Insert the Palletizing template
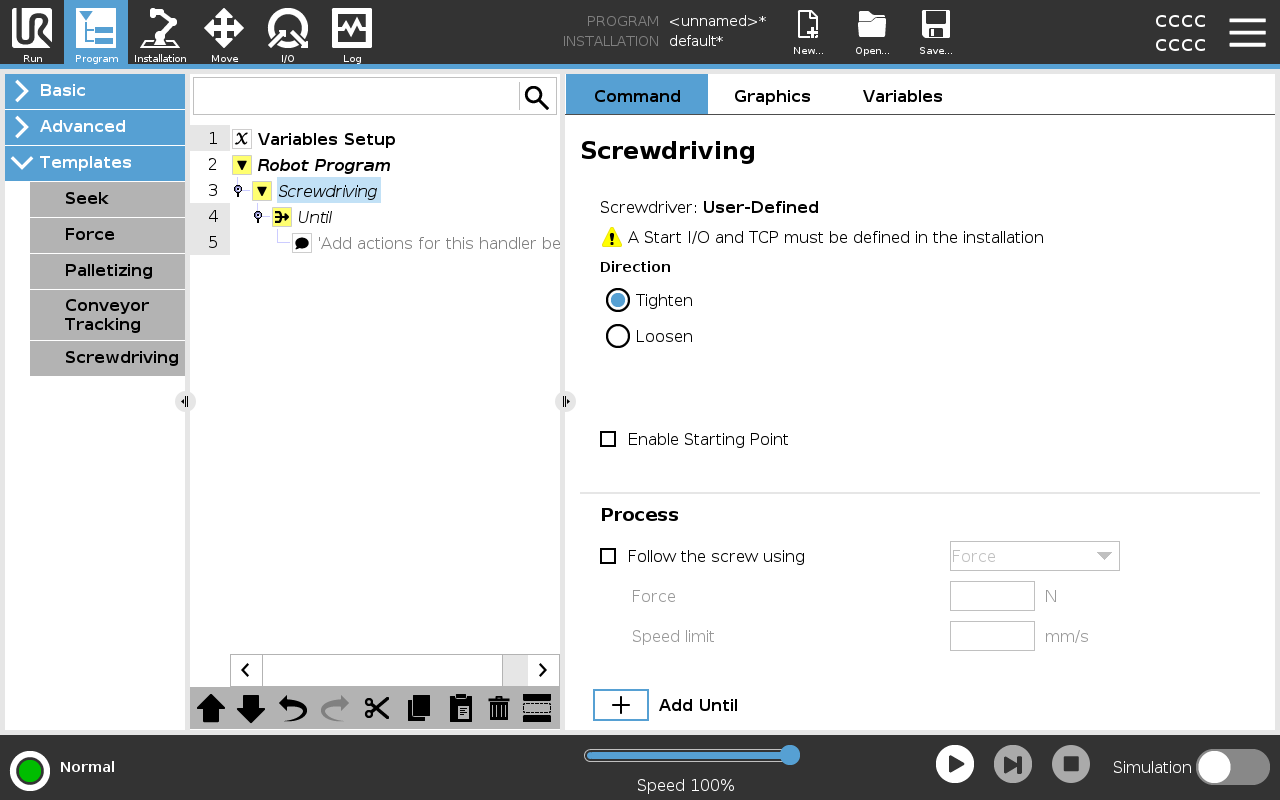1280x800 pixels. tap(108, 271)
